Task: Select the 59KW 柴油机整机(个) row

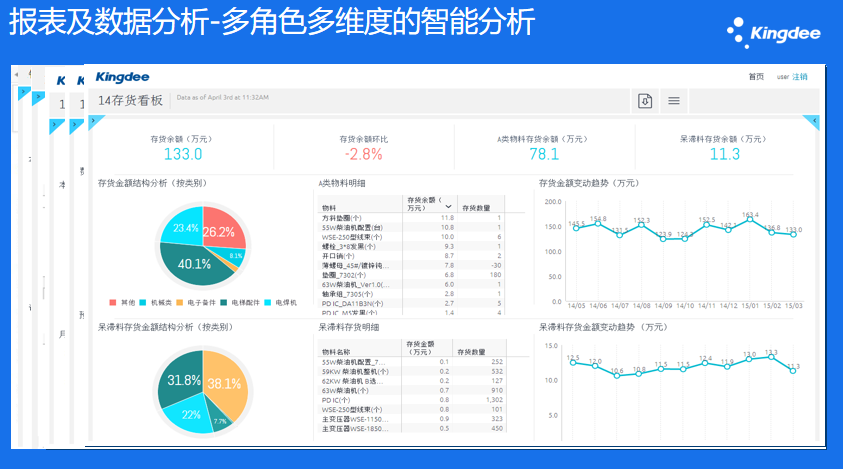Action: pyautogui.click(x=411, y=372)
